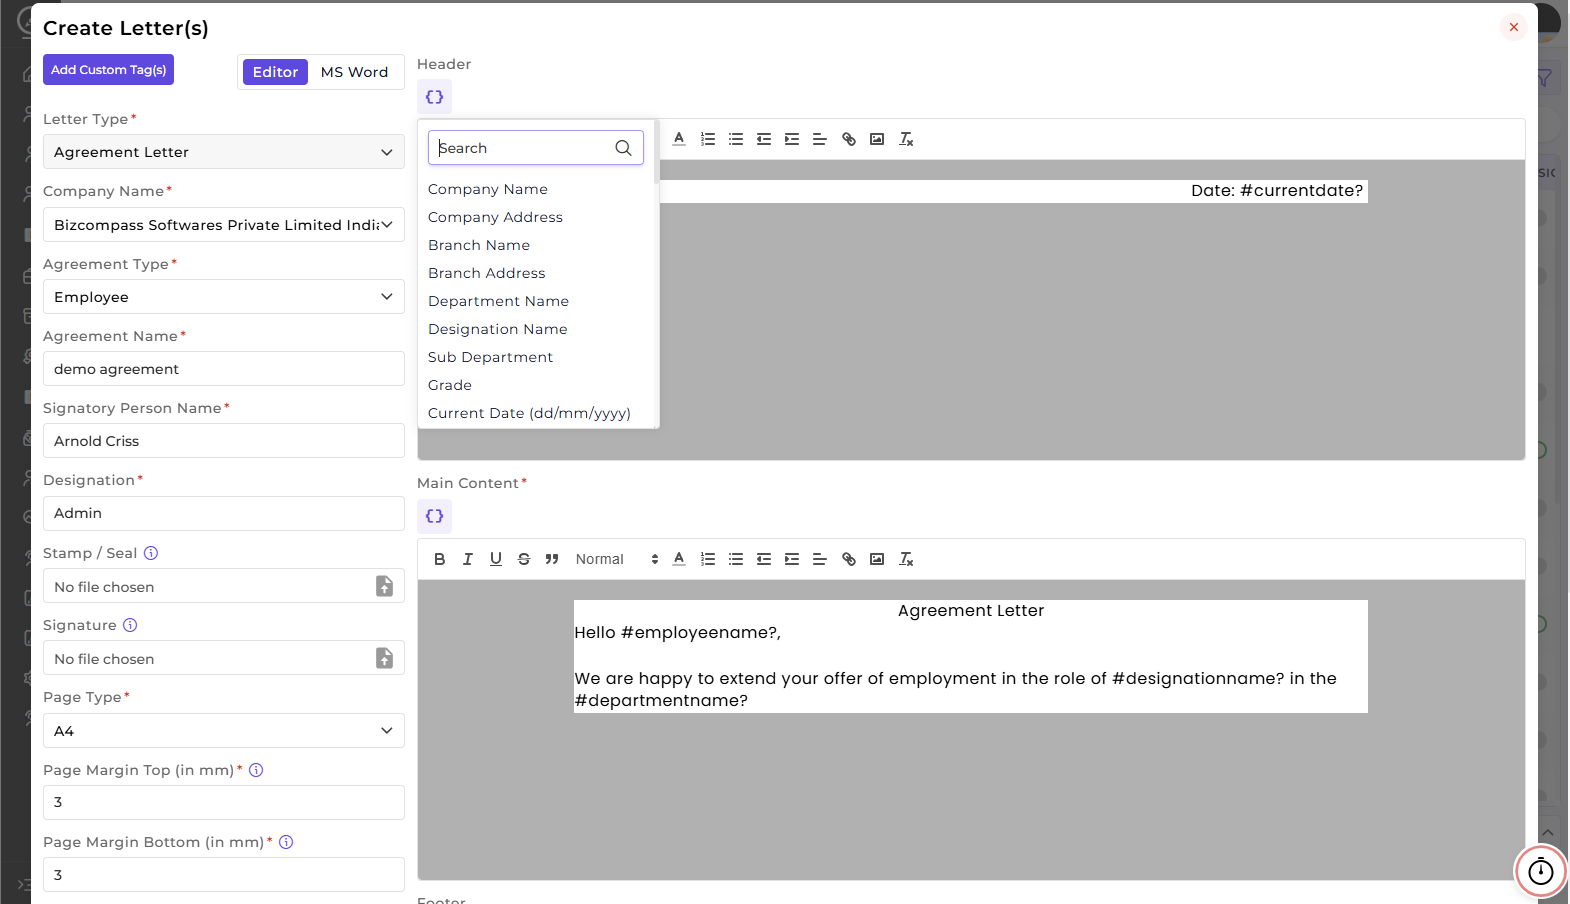Click the Main Content letter body text

[x=970, y=656]
